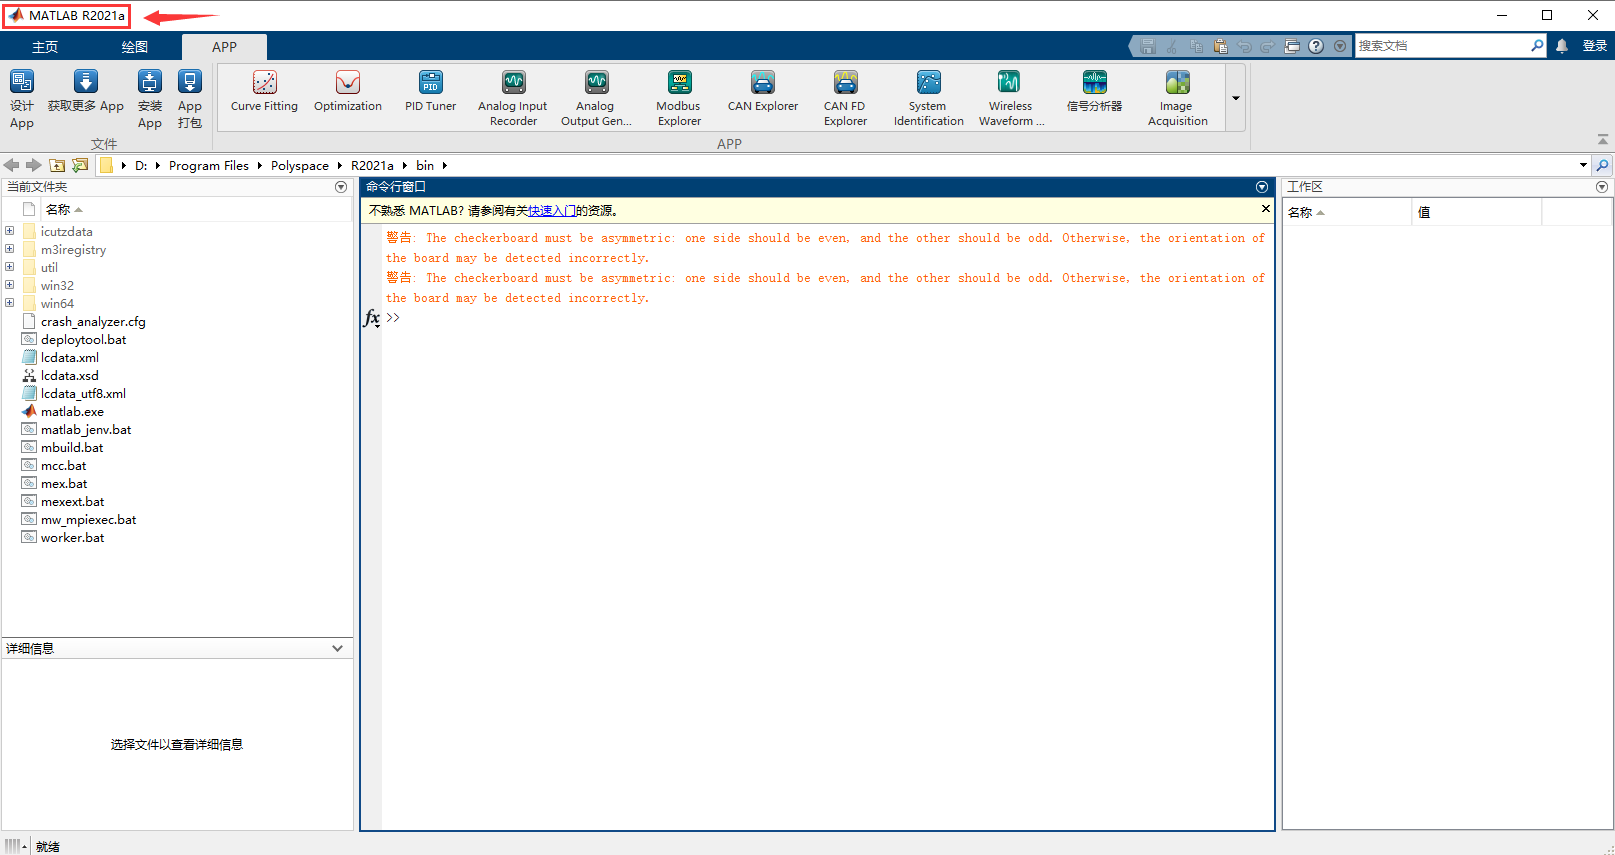Image resolution: width=1615 pixels, height=855 pixels.
Task: Click the 安装 App icon
Action: tap(150, 98)
